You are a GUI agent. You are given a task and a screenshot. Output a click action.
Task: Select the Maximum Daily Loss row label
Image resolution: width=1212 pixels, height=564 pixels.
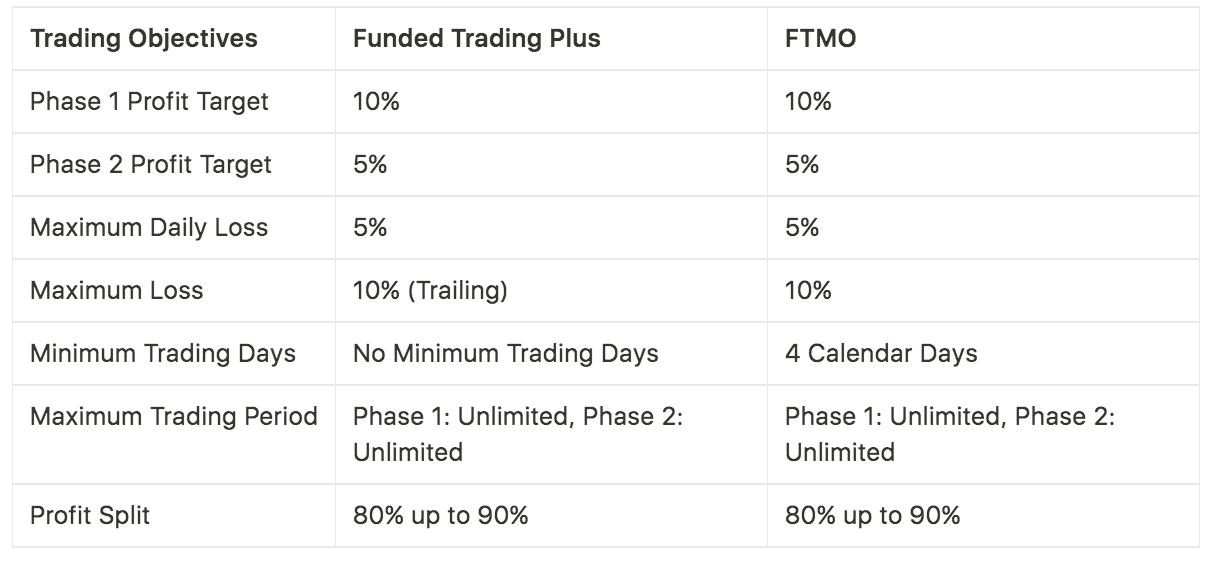[149, 228]
